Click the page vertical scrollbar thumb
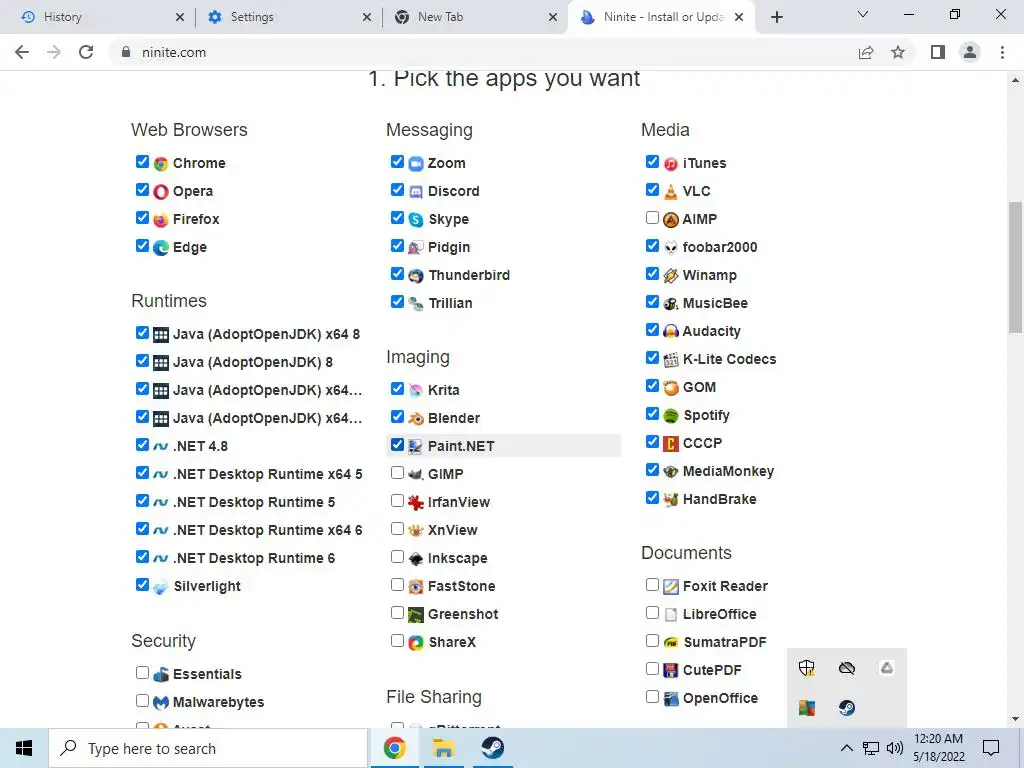The image size is (1024, 768). tap(1016, 268)
